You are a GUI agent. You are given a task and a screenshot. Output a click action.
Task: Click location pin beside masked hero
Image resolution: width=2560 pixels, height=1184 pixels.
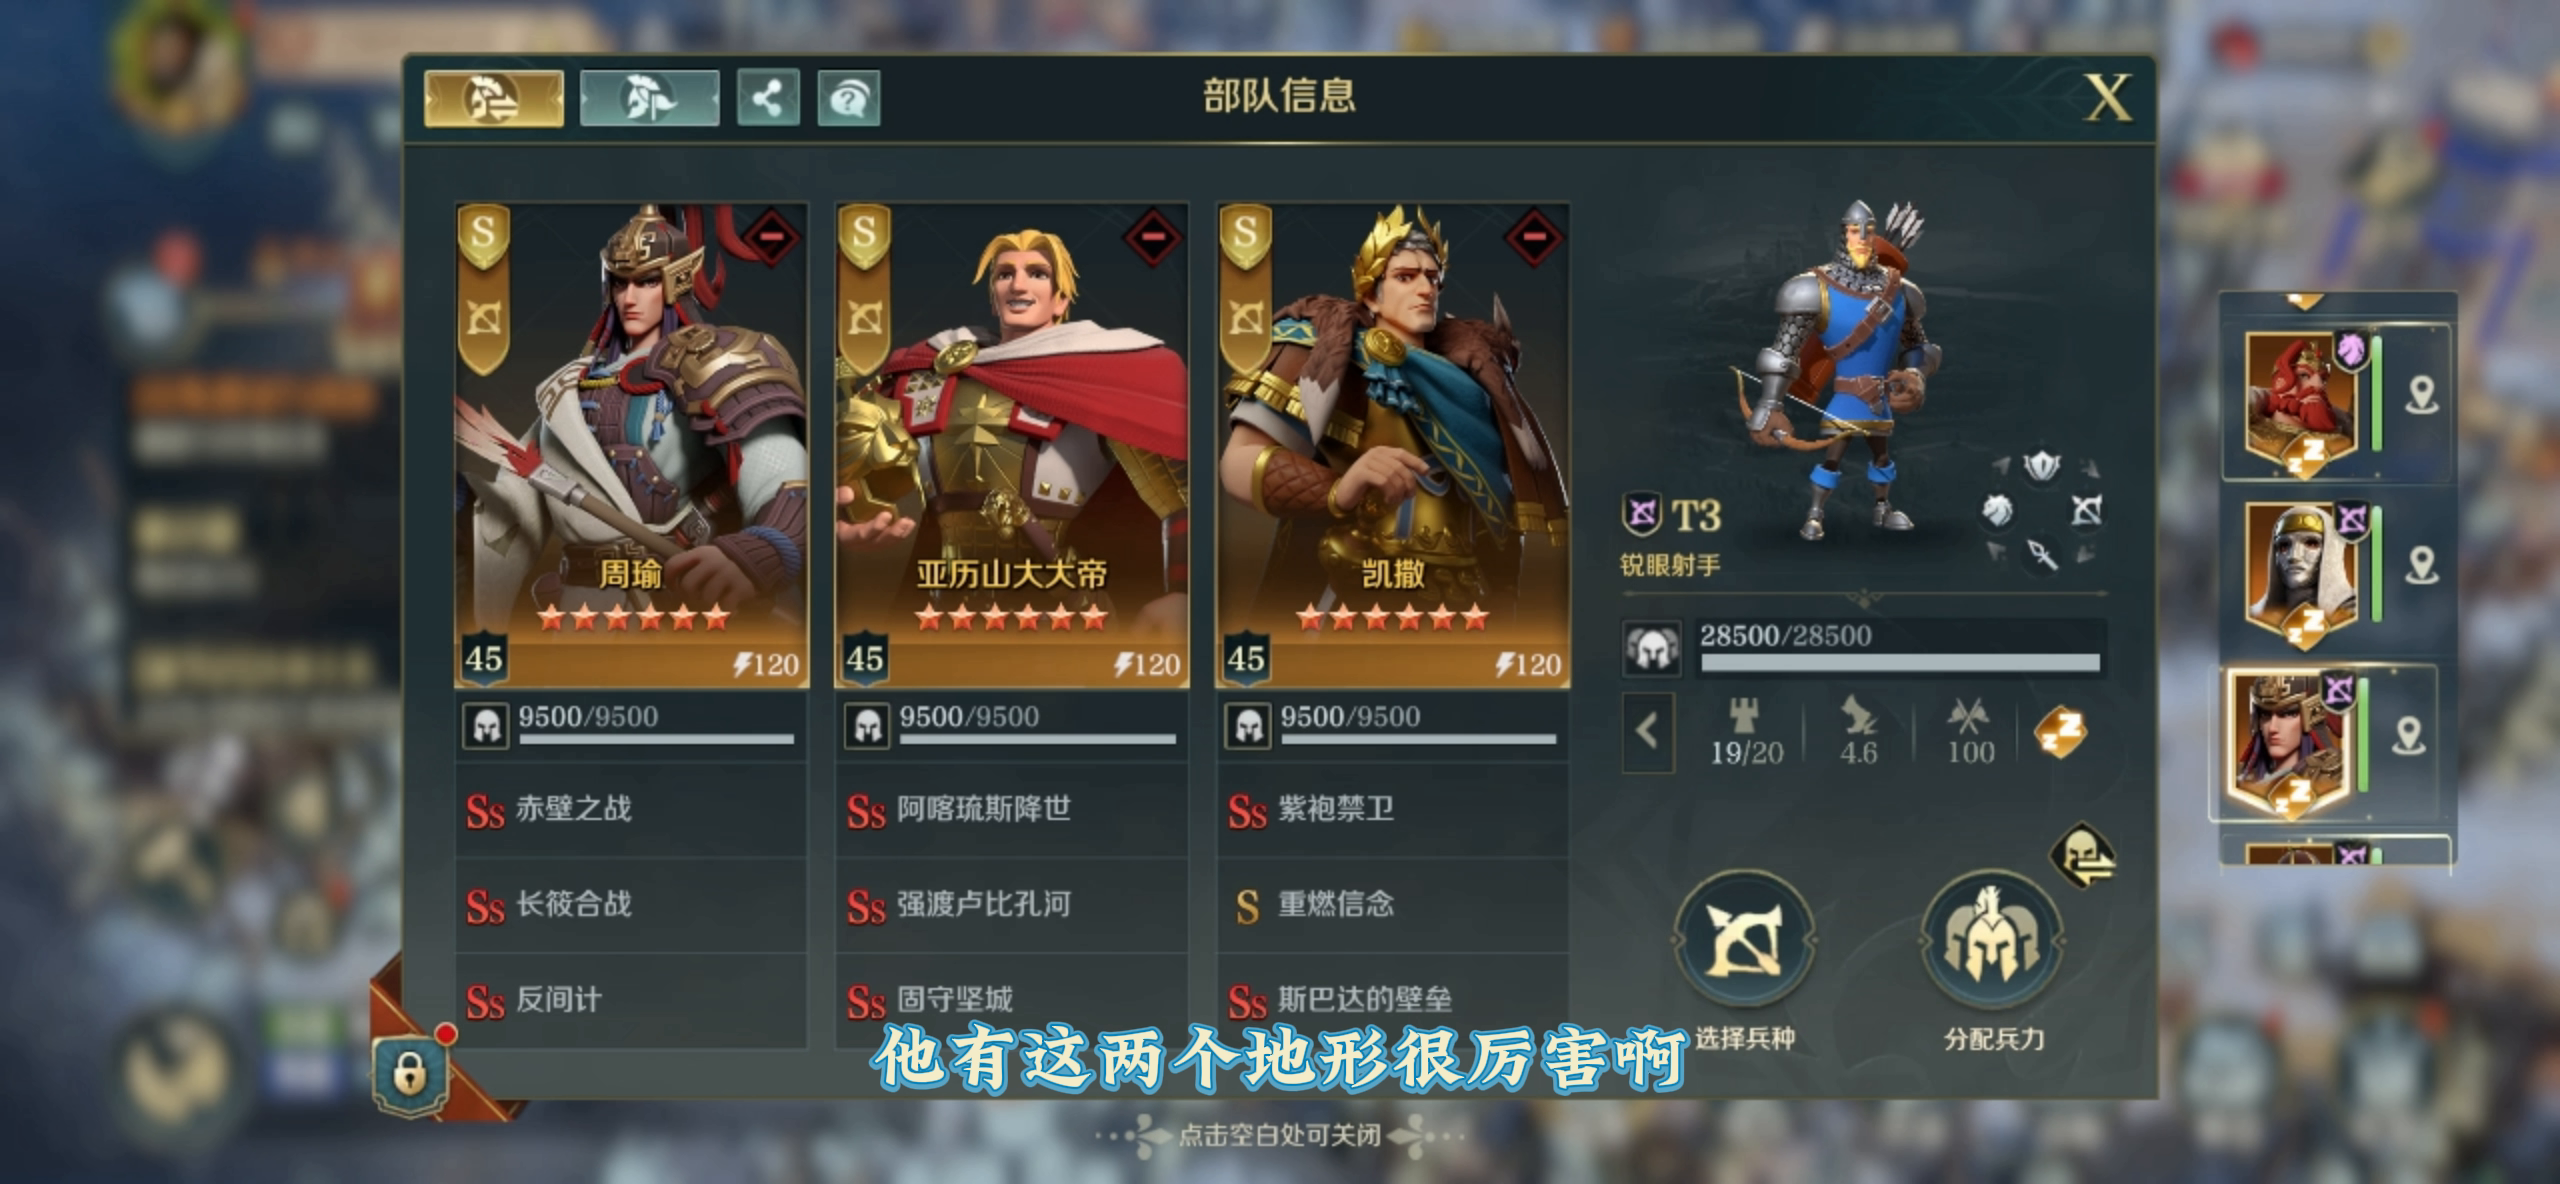2421,565
